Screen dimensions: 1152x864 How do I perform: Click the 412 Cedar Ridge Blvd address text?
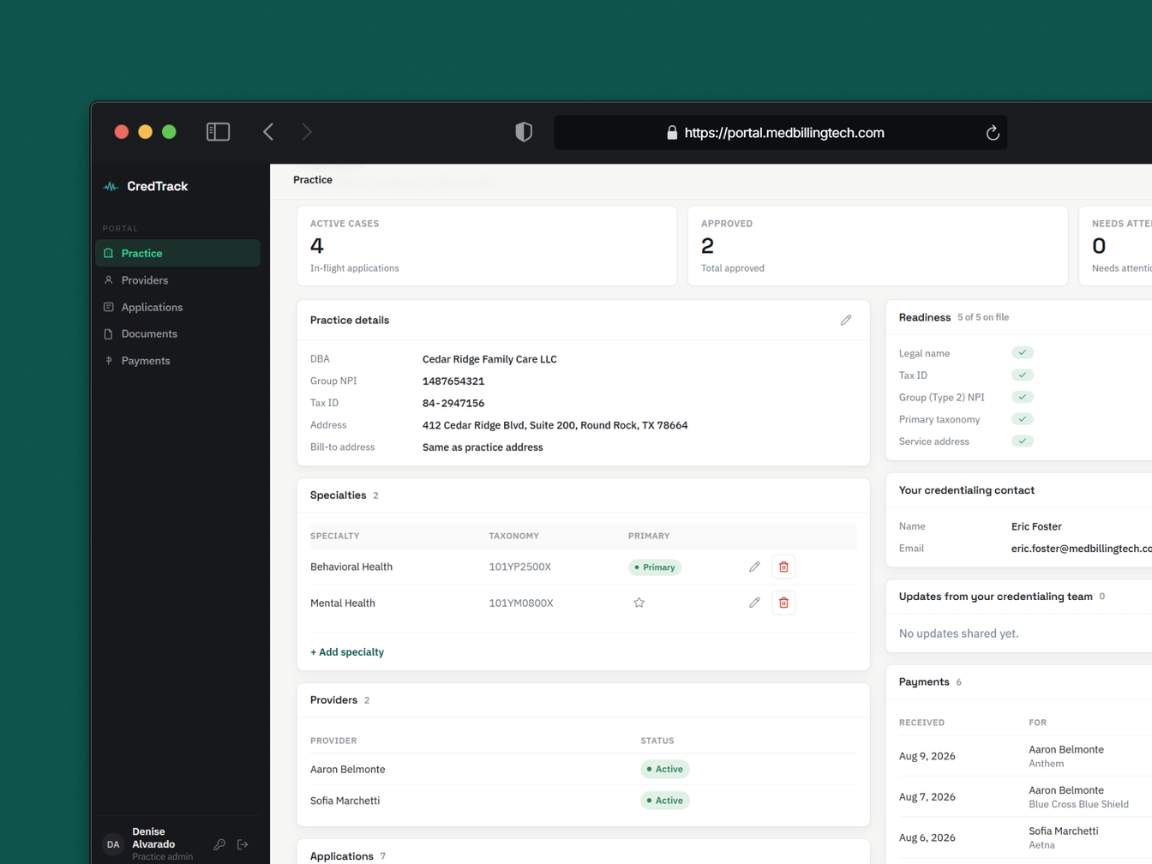(x=555, y=425)
